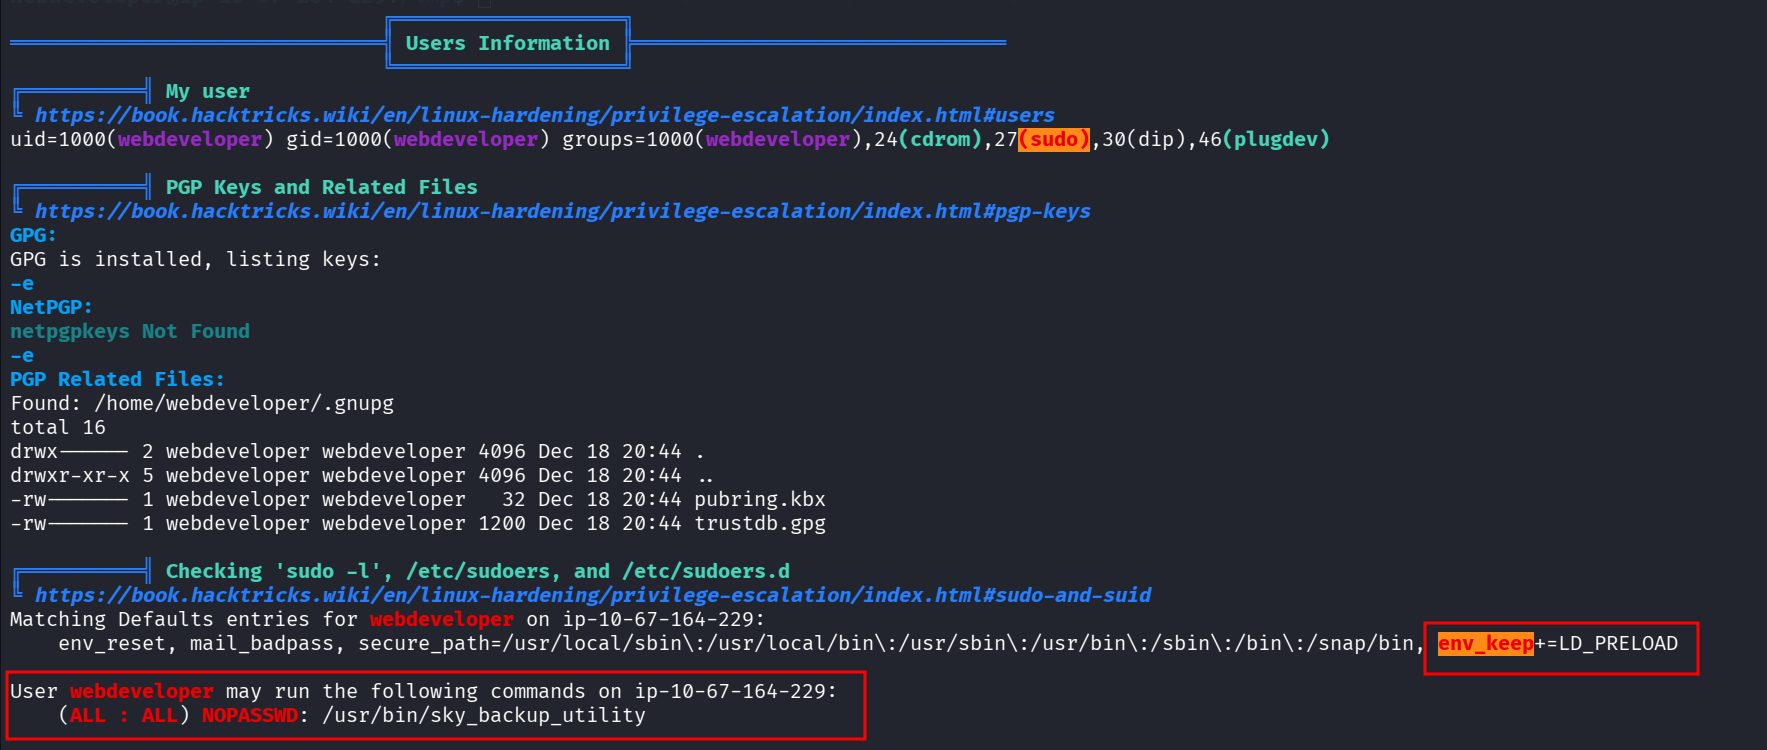Click the Users Information header box
This screenshot has height=750, width=1767.
(x=507, y=43)
